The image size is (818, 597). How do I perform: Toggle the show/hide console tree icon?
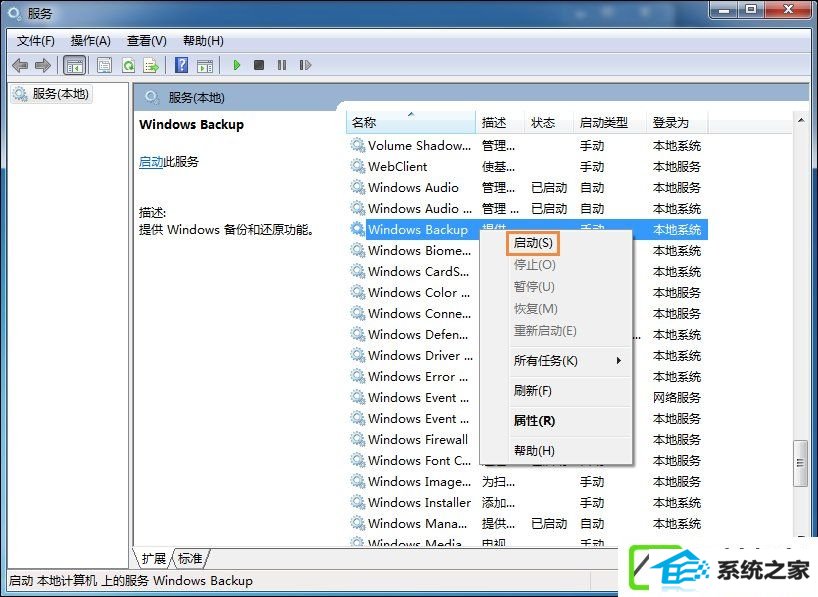[x=74, y=65]
